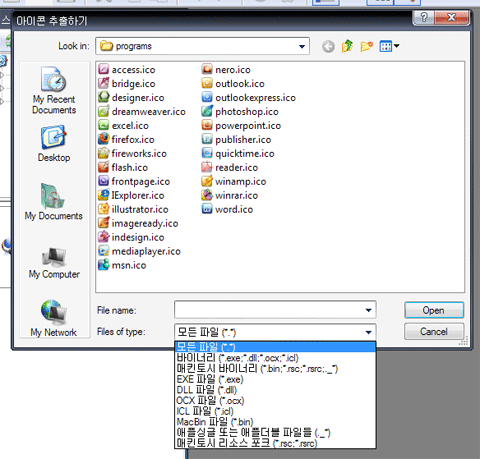Choose EXE 파일 (*.exe) filter

(x=275, y=379)
